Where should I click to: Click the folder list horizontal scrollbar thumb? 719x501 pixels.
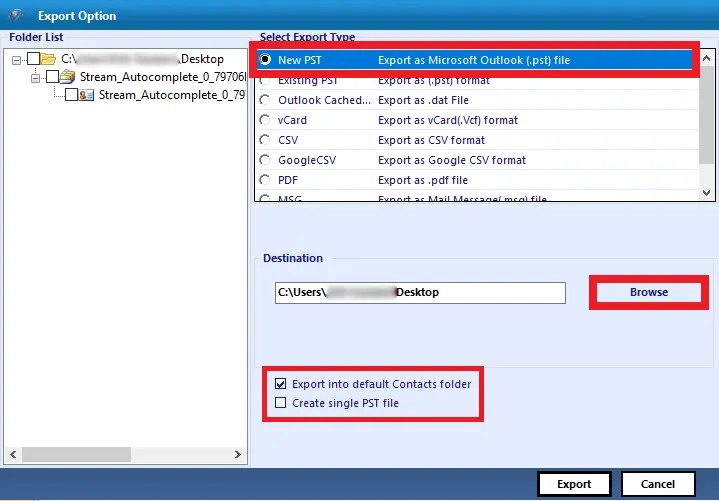coord(77,454)
